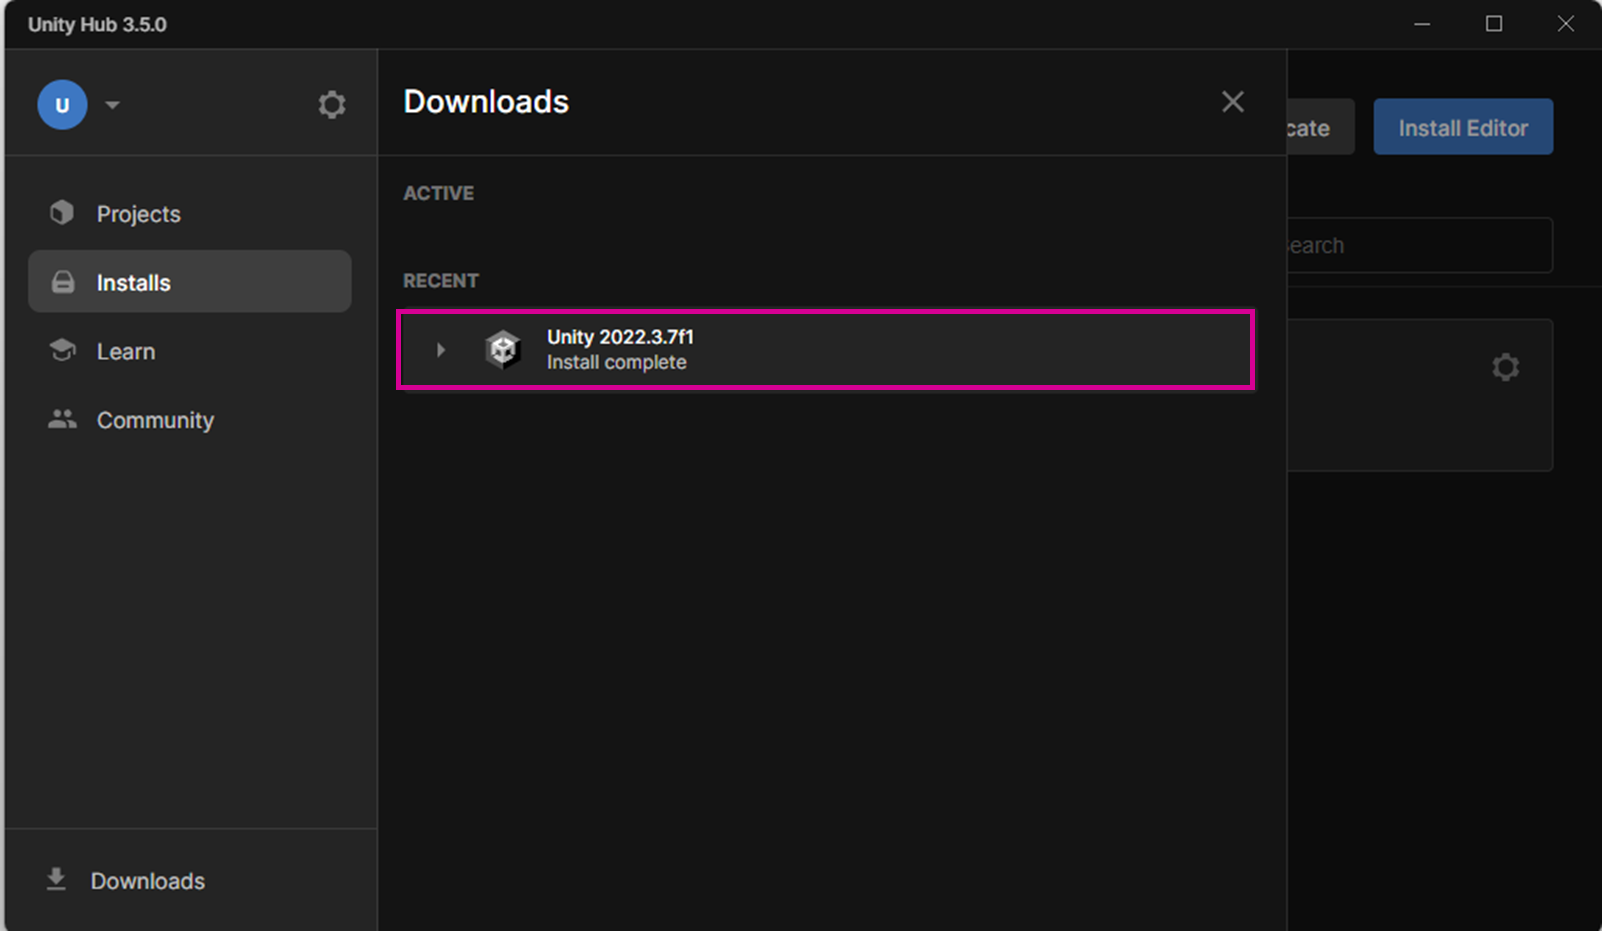The width and height of the screenshot is (1602, 931).
Task: Select the Unity 2022.3.7f1 install row
Action: pyautogui.click(x=826, y=349)
